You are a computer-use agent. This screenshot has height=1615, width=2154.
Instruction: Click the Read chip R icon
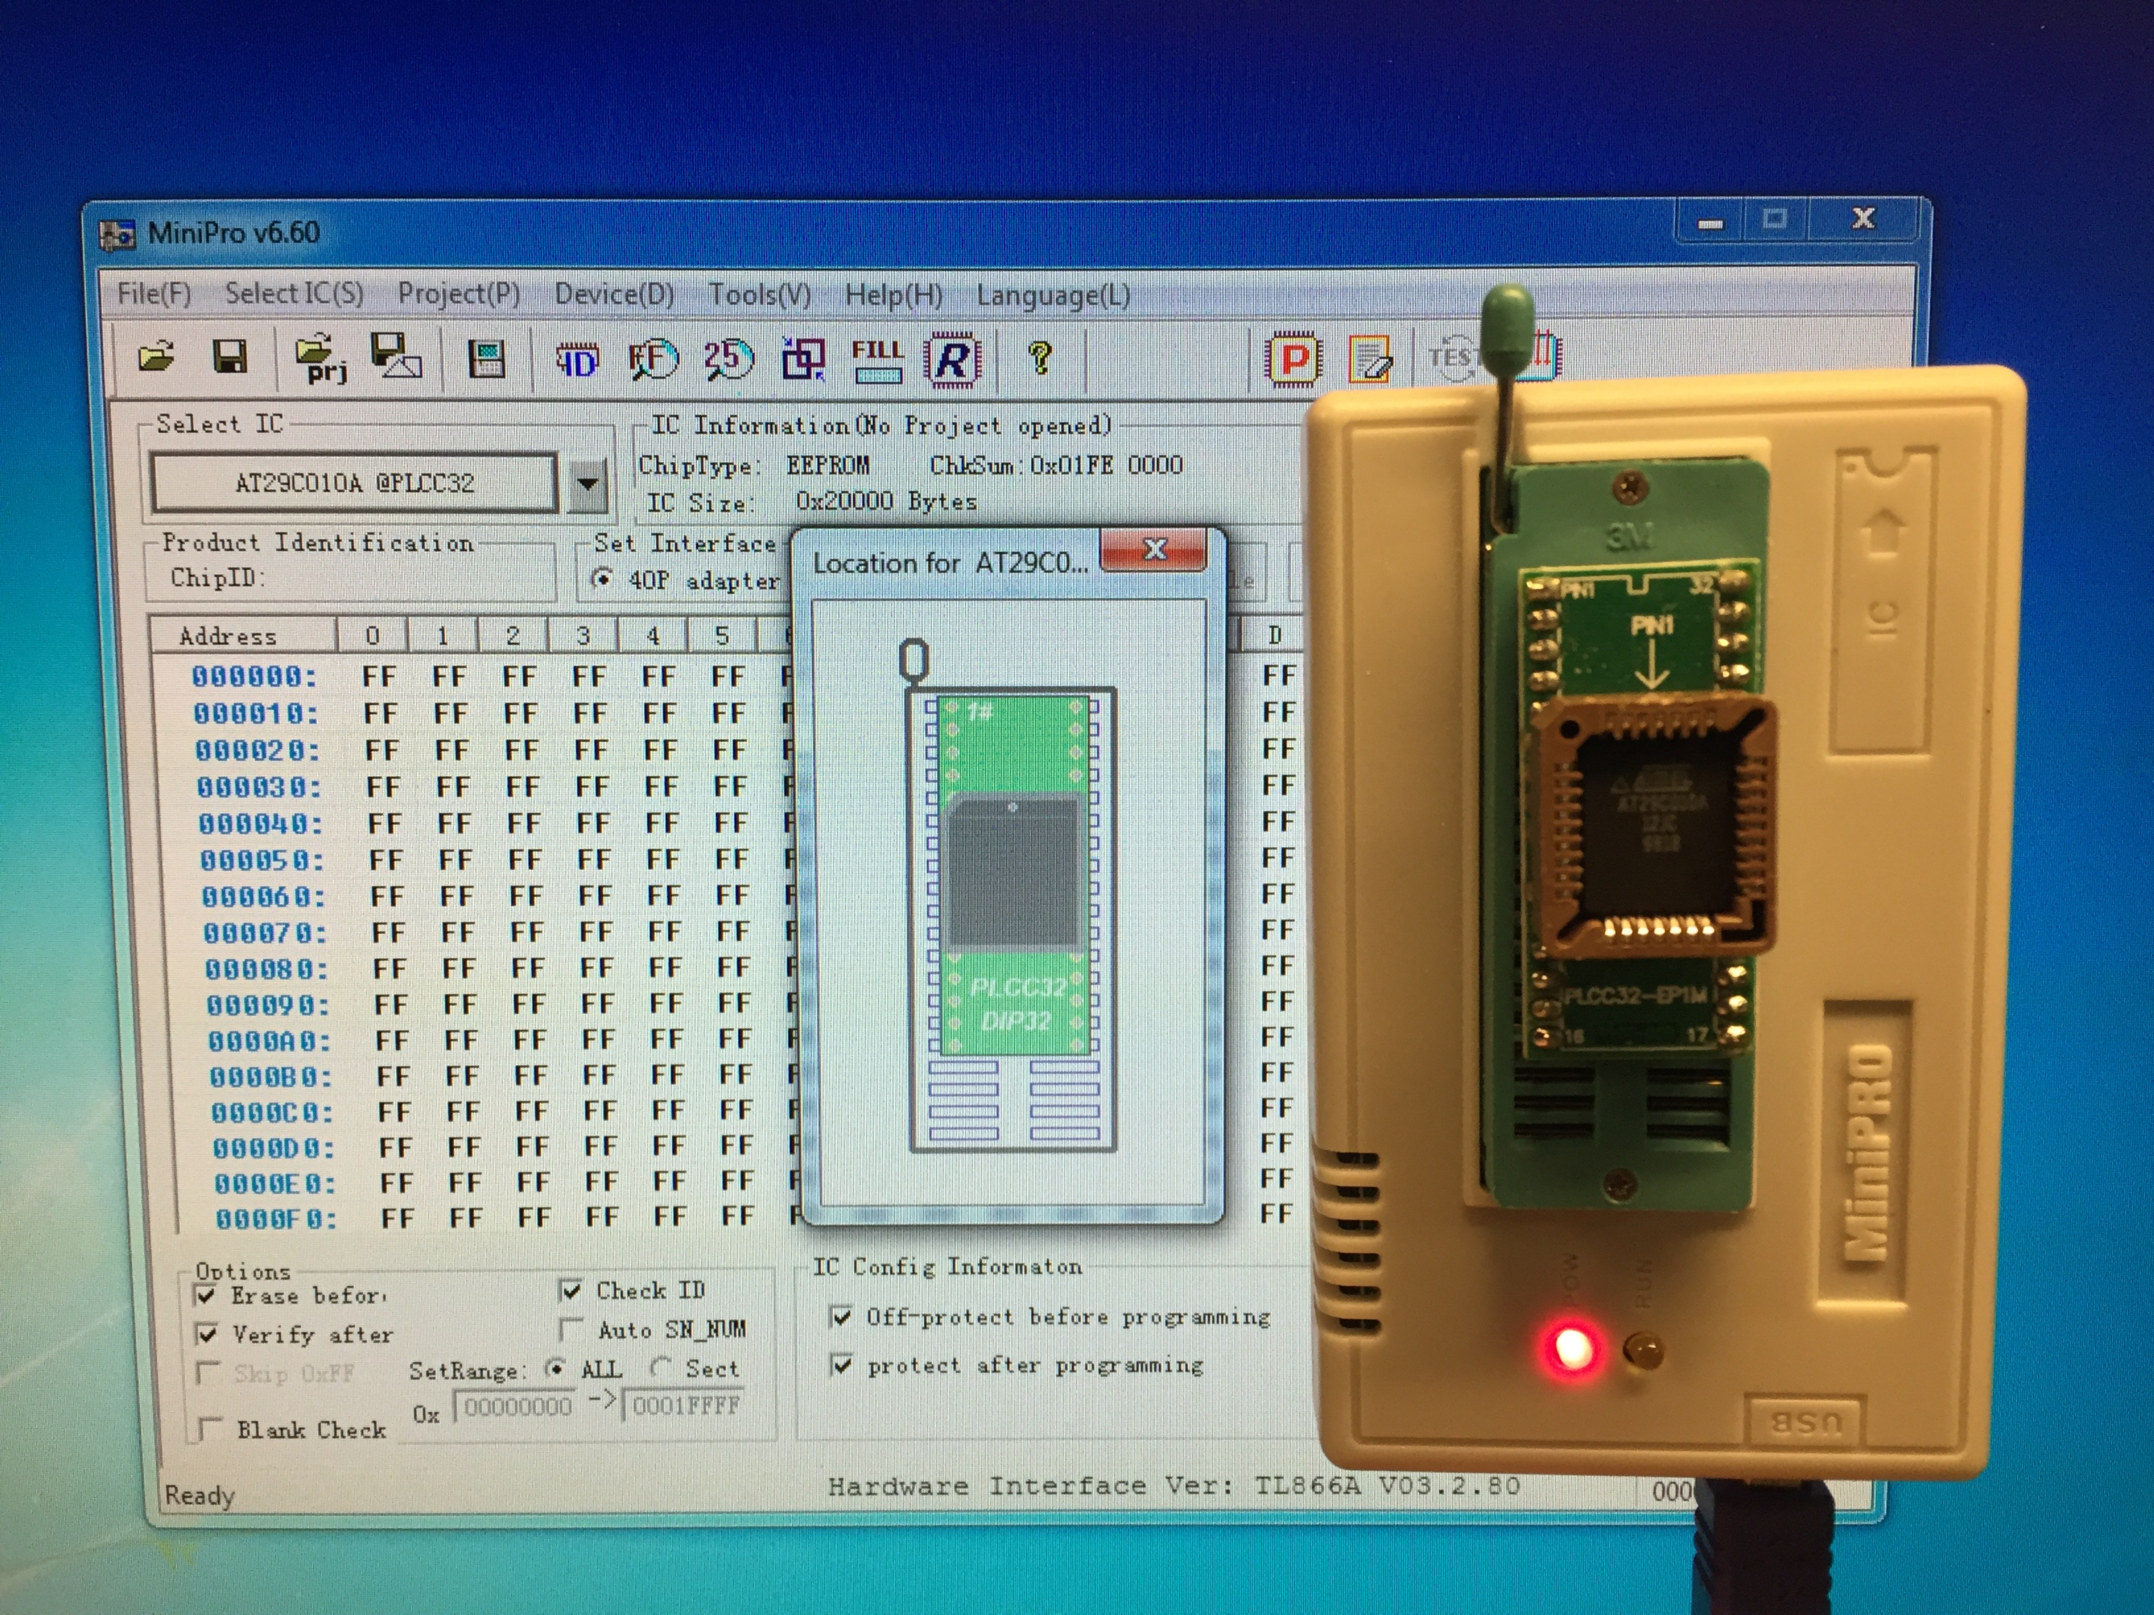[x=952, y=360]
